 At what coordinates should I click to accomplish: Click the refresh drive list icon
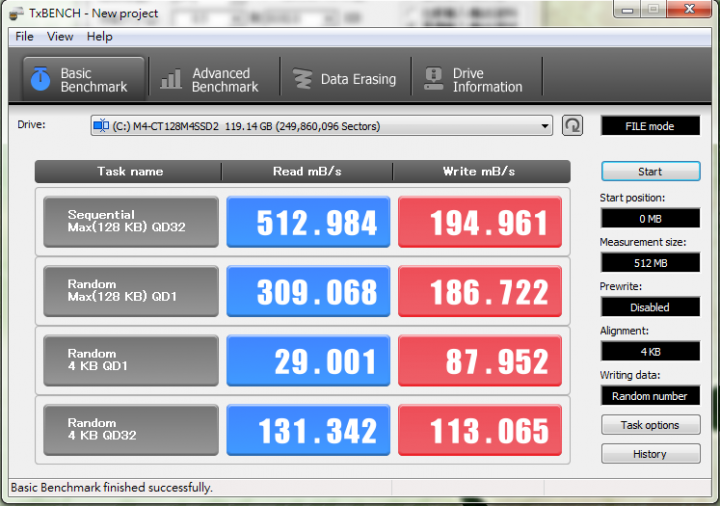click(x=572, y=125)
